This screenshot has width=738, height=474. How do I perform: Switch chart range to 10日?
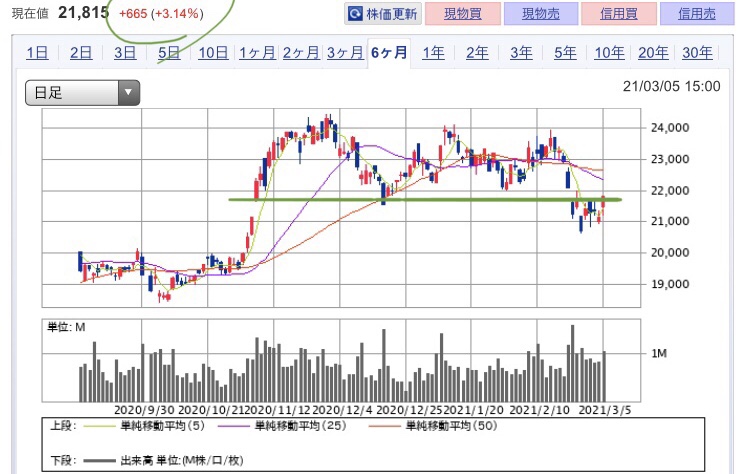(213, 53)
